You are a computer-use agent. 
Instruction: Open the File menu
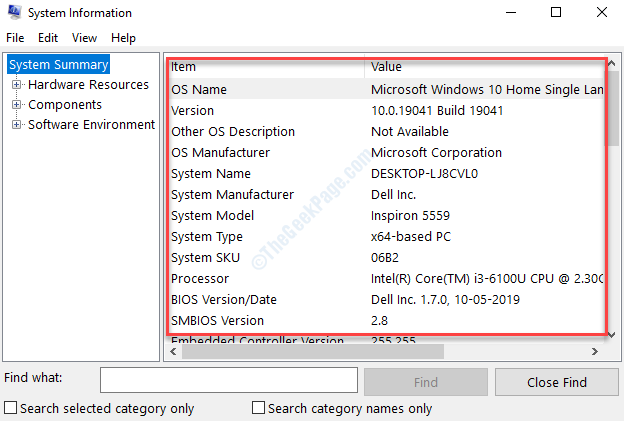(x=15, y=38)
